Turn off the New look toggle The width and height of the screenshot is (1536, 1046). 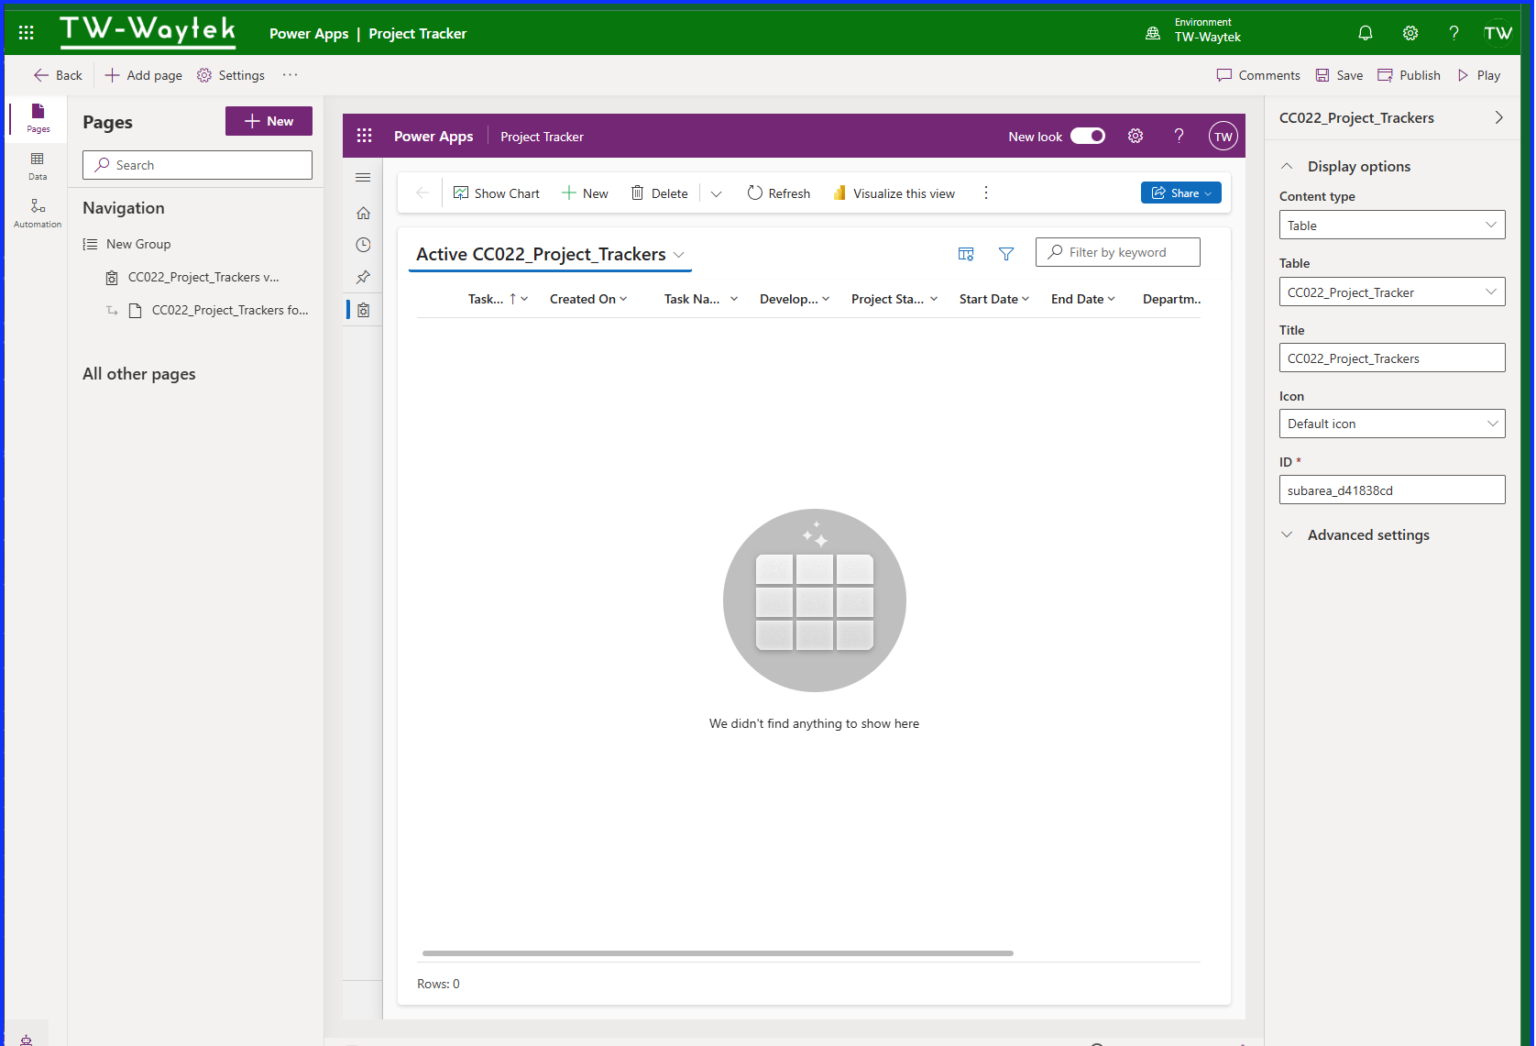pos(1088,136)
